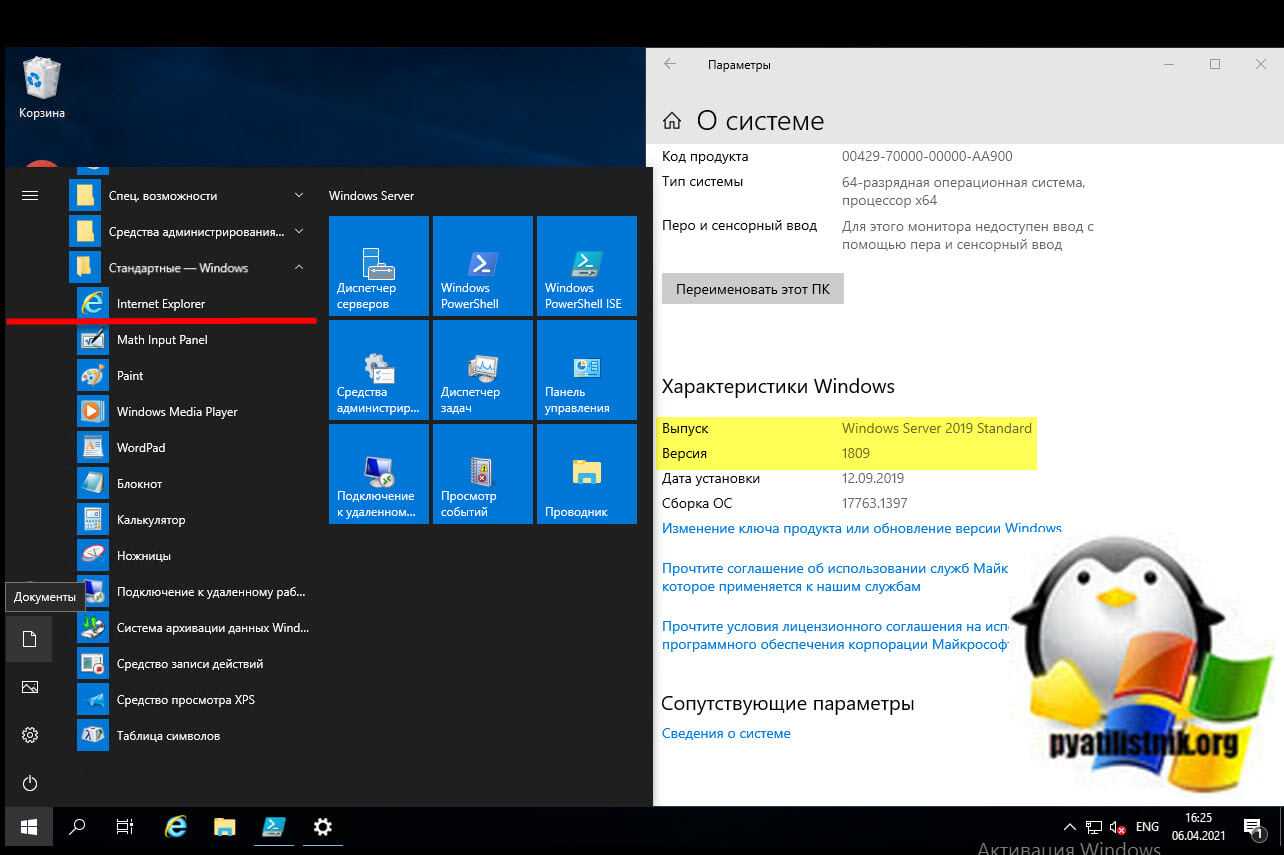The width and height of the screenshot is (1284, 855).
Task: Open File Explorer from taskbar
Action: (x=225, y=827)
